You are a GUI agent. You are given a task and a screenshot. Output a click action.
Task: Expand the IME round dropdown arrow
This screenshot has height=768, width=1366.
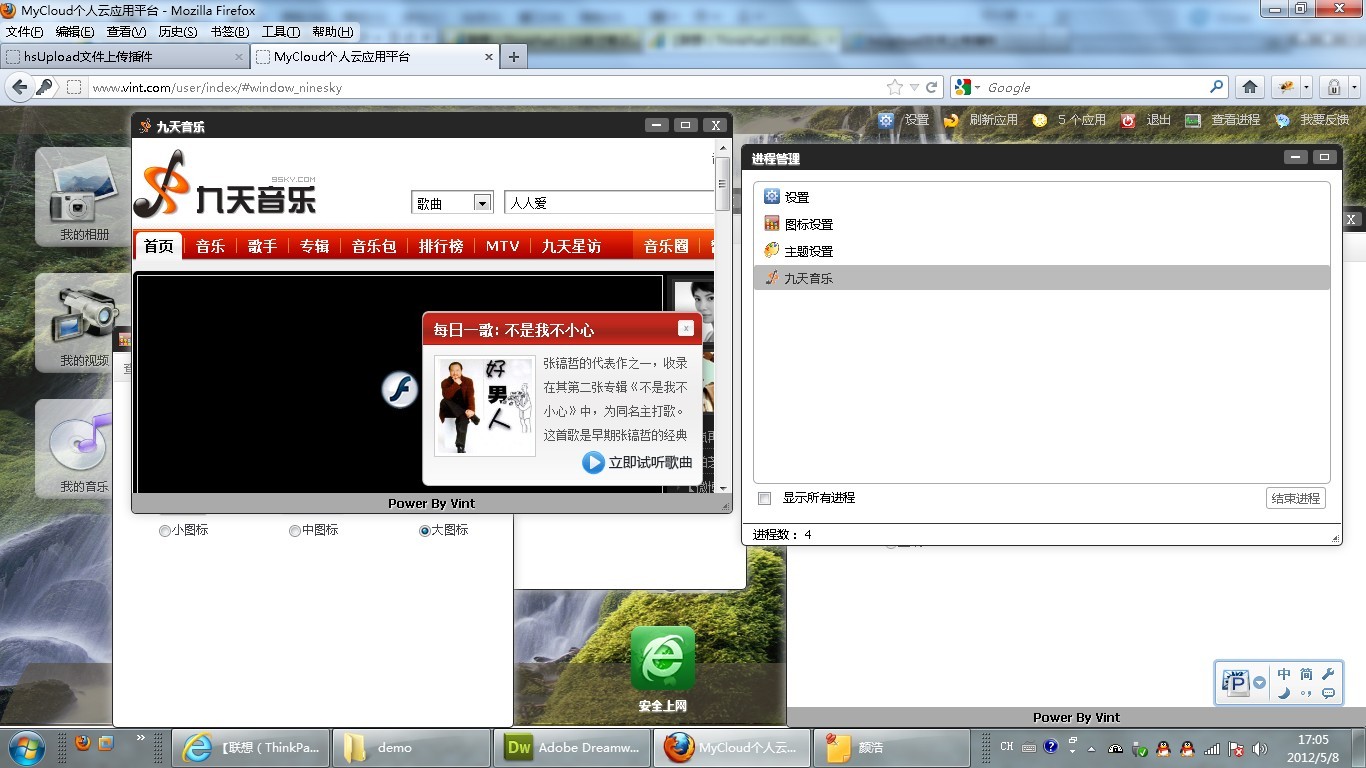tap(1260, 683)
